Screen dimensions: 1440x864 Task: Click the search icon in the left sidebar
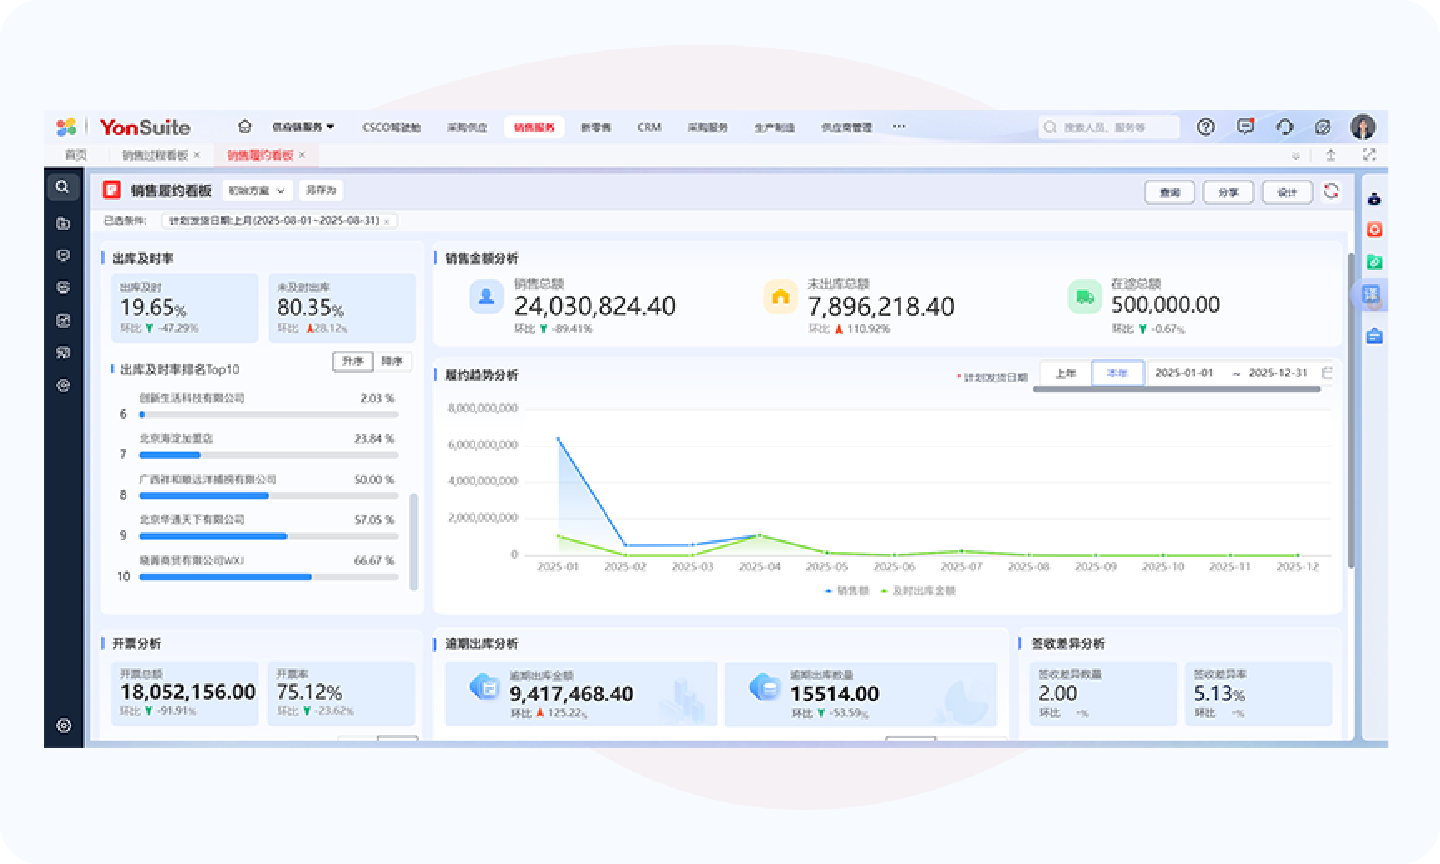coord(63,187)
